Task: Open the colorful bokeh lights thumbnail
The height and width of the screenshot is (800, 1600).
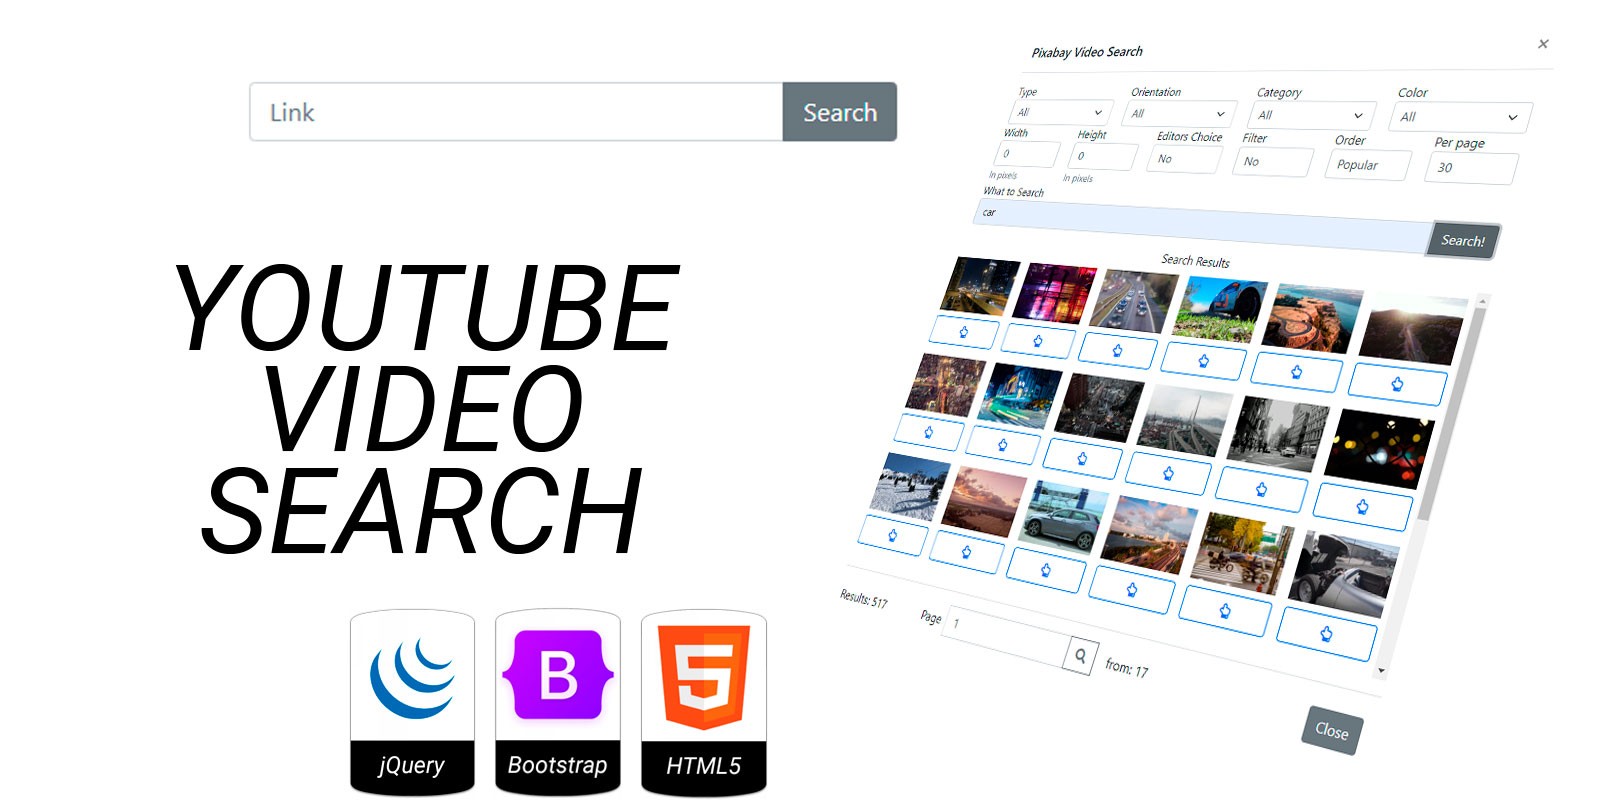Action: coord(1380,448)
